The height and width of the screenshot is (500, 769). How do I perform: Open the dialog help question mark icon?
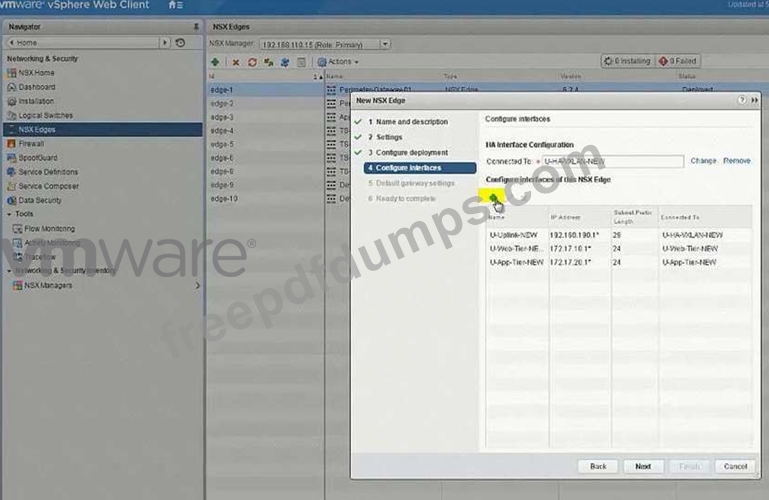tap(742, 100)
